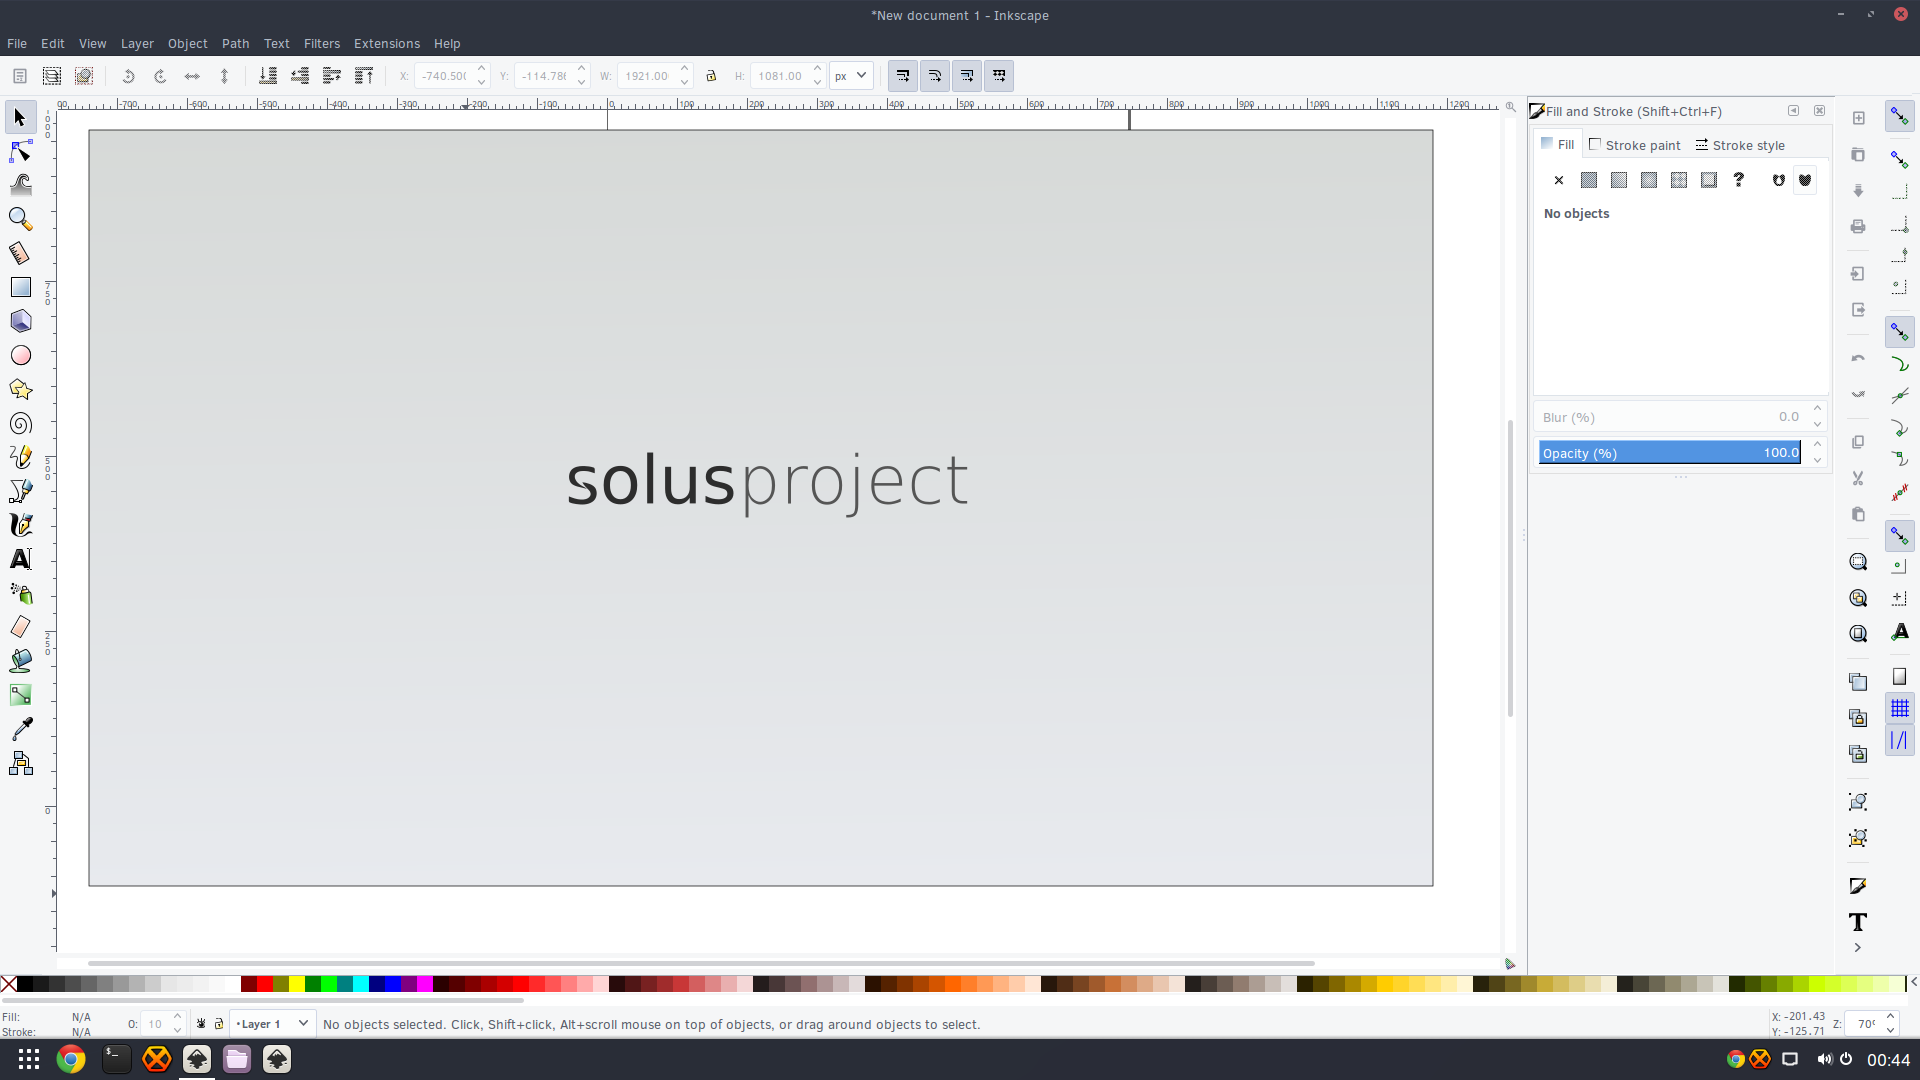Select the 3D Box tool
This screenshot has width=1920, height=1080.
pyautogui.click(x=20, y=321)
